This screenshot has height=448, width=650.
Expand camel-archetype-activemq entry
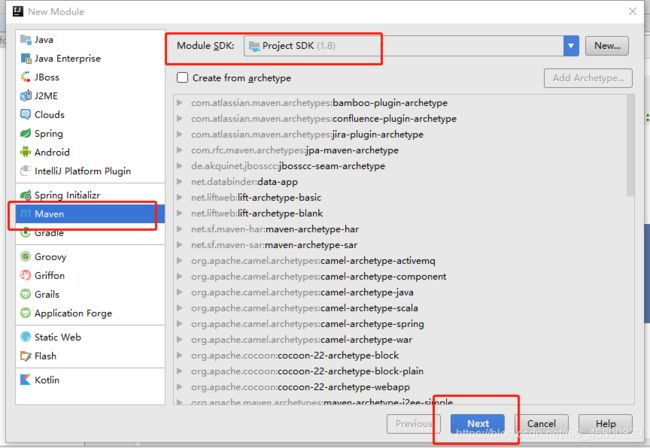(x=179, y=260)
